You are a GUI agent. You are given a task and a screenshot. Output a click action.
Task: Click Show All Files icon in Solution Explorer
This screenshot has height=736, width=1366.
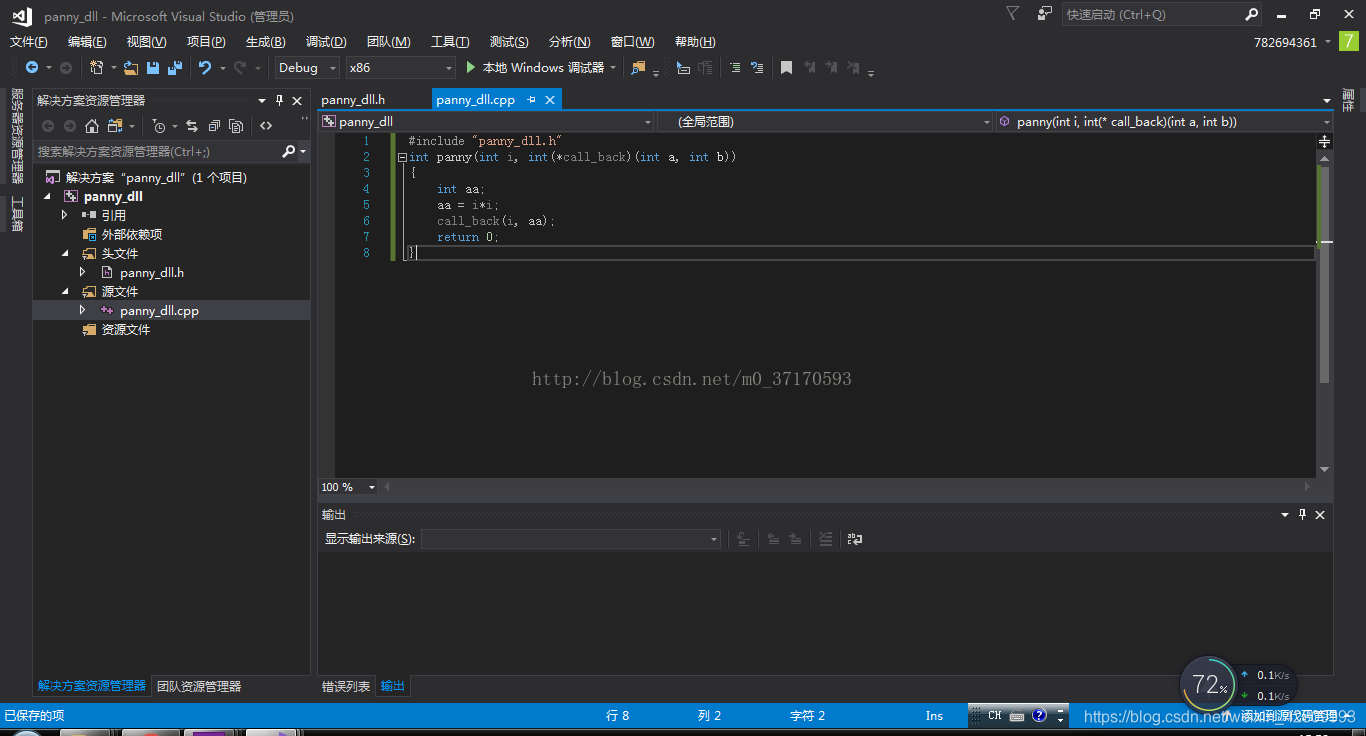(x=236, y=126)
